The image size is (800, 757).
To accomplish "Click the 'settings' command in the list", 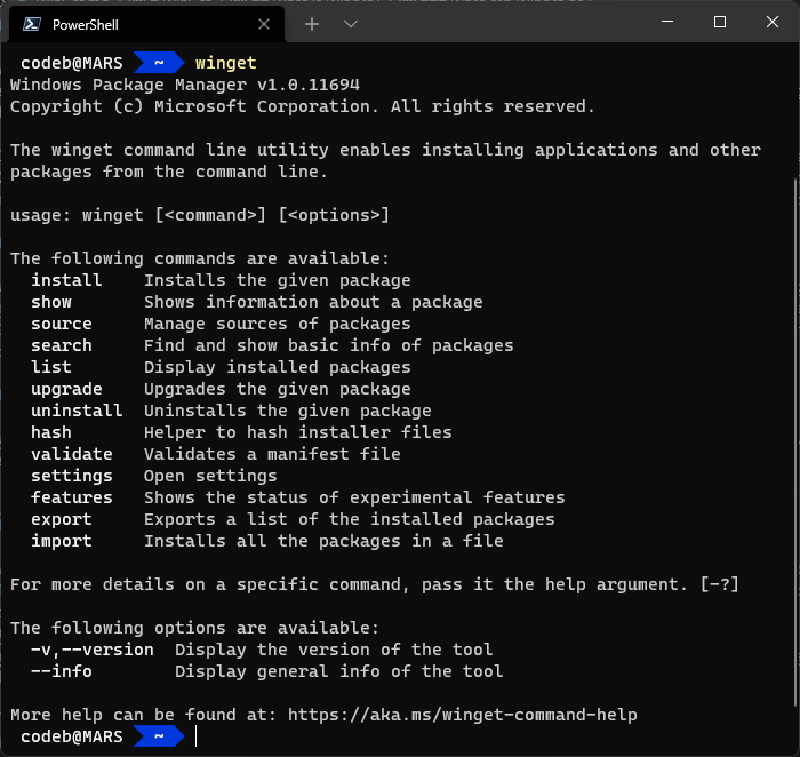I will coord(71,476).
